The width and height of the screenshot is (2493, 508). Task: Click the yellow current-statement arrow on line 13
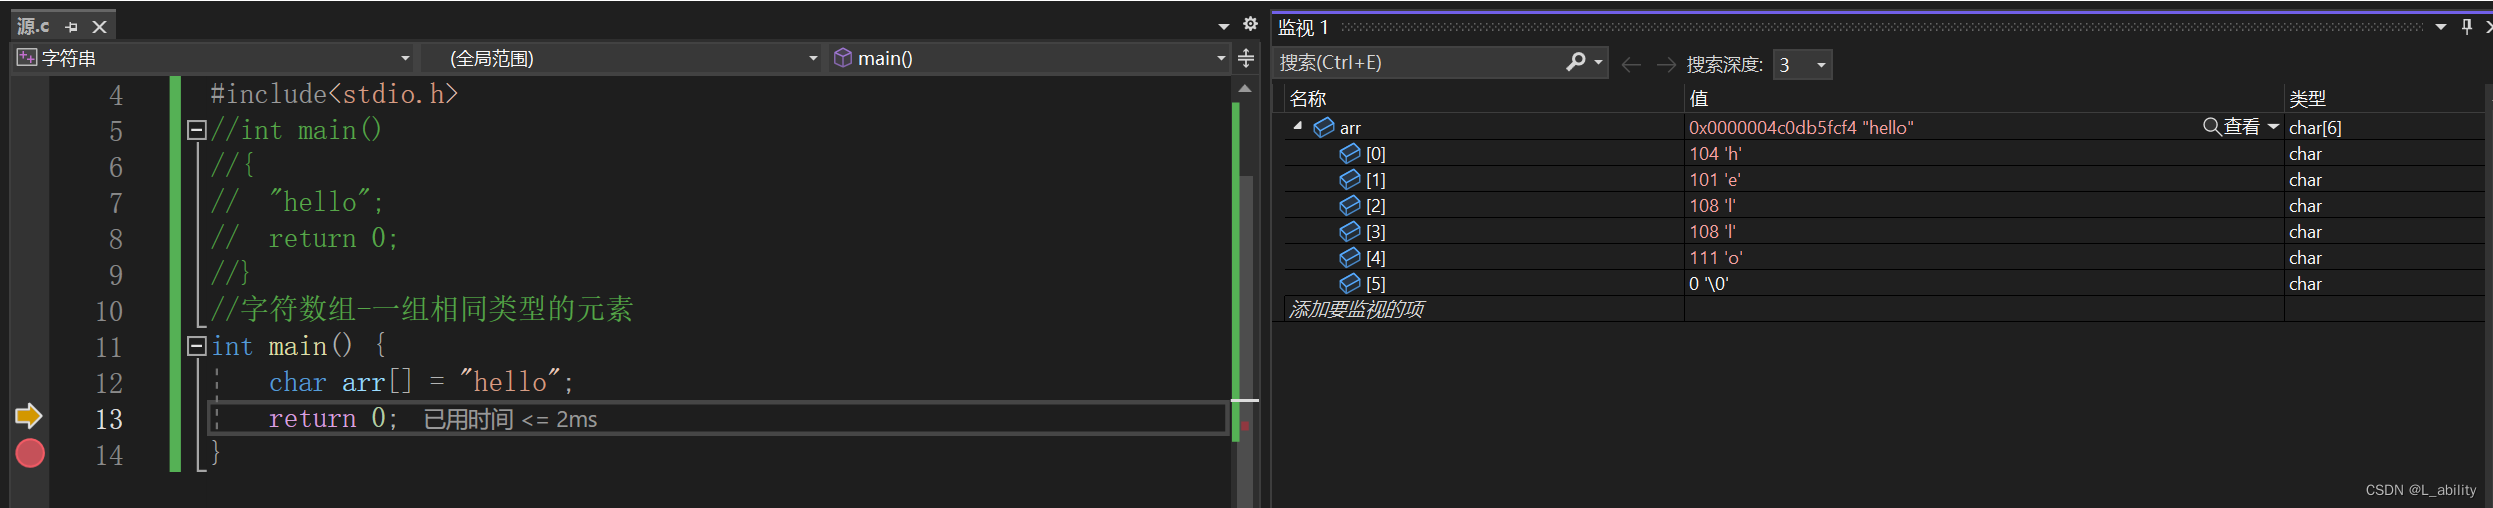29,416
